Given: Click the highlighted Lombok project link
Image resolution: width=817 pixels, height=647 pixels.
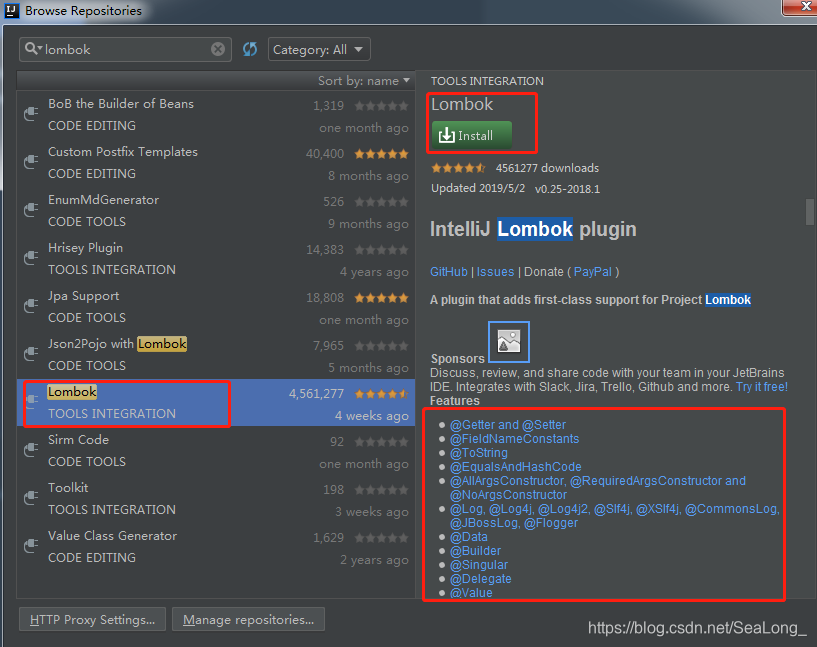Looking at the screenshot, I should (728, 300).
